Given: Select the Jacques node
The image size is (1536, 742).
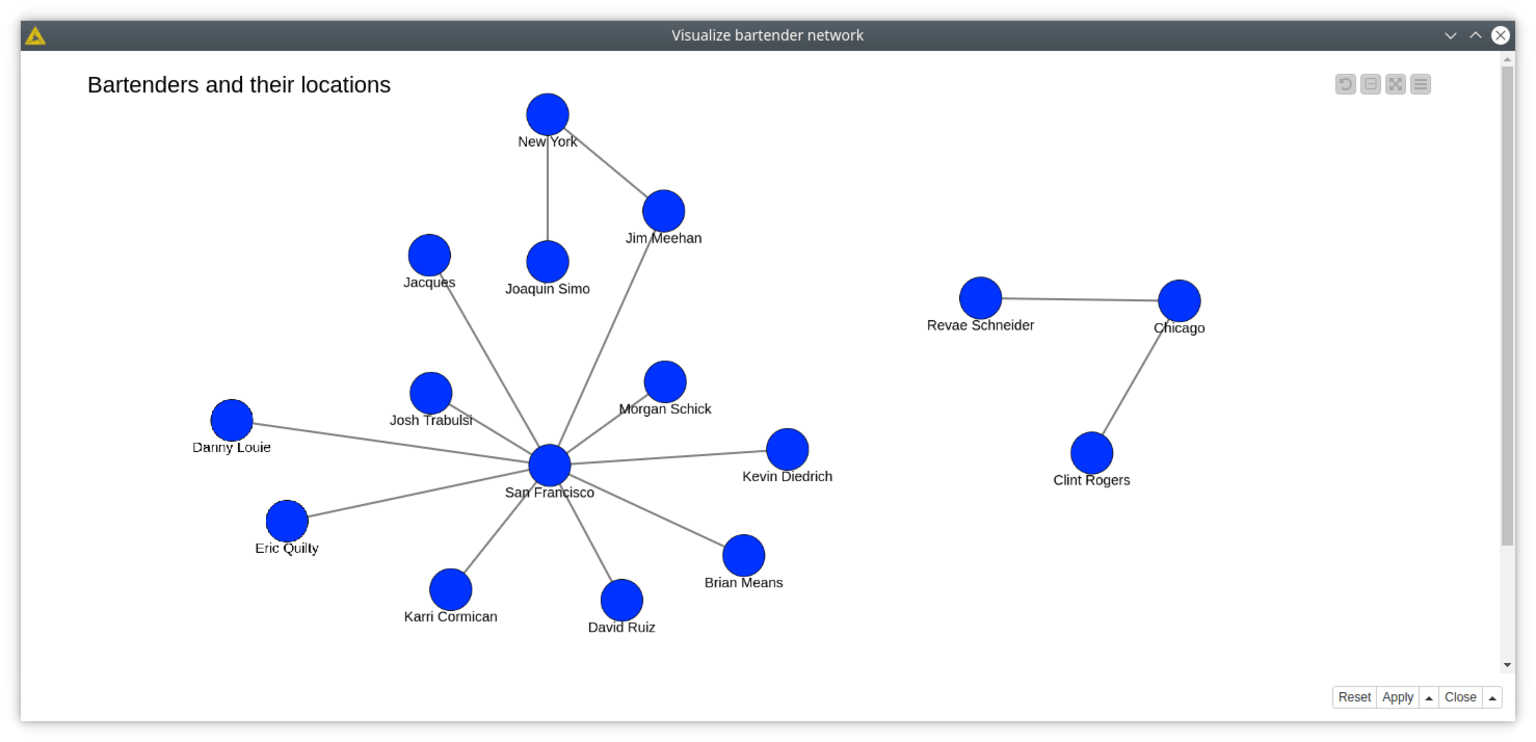Looking at the screenshot, I should 430,255.
